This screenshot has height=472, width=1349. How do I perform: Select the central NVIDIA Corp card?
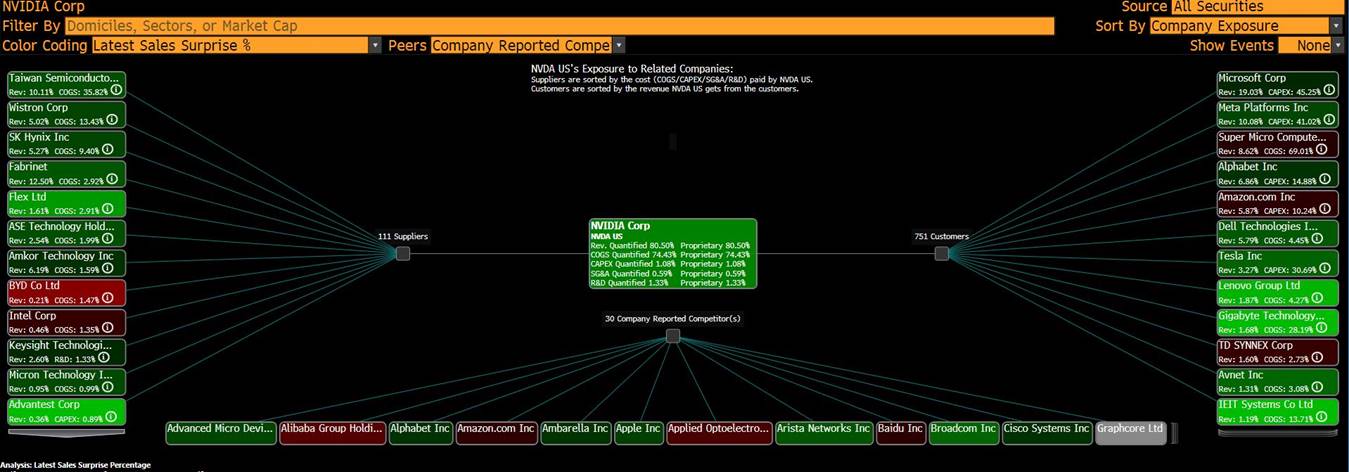(673, 254)
